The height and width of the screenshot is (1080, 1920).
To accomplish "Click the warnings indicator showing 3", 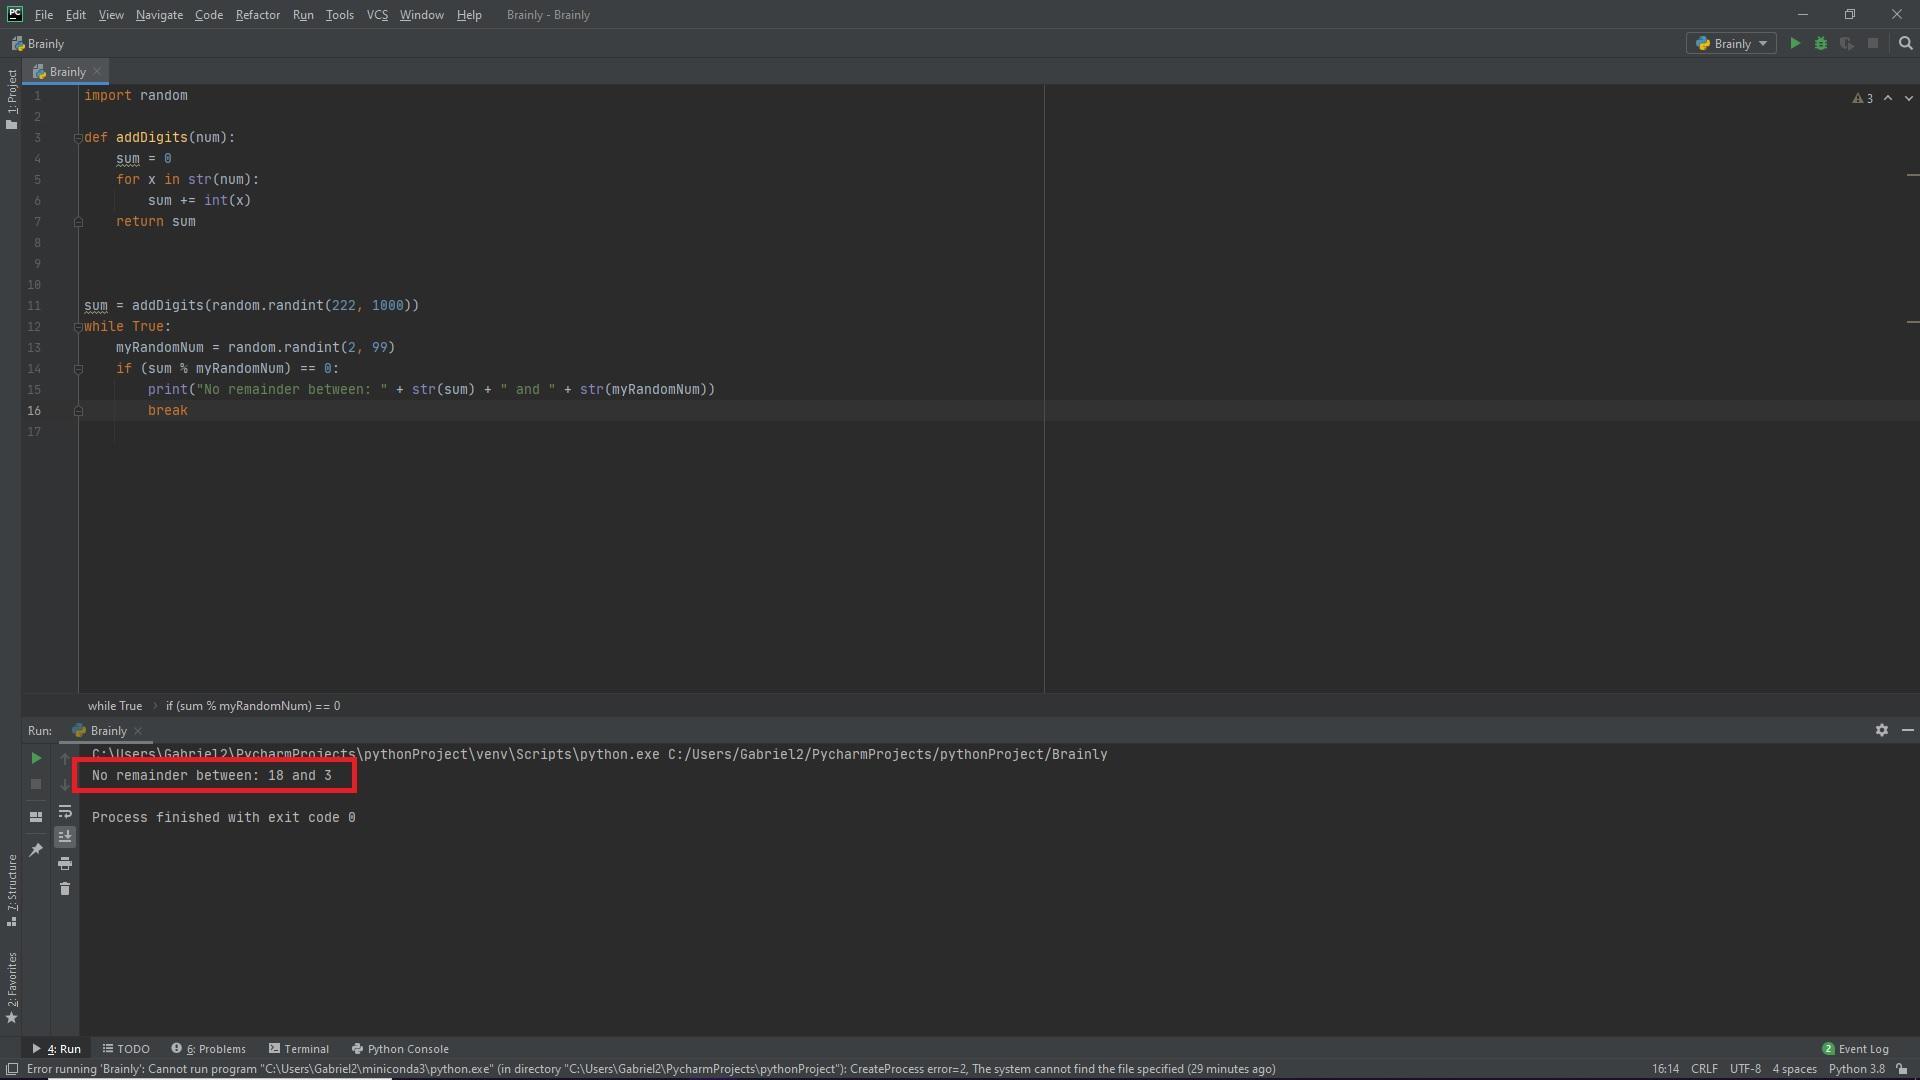I will coord(1862,98).
